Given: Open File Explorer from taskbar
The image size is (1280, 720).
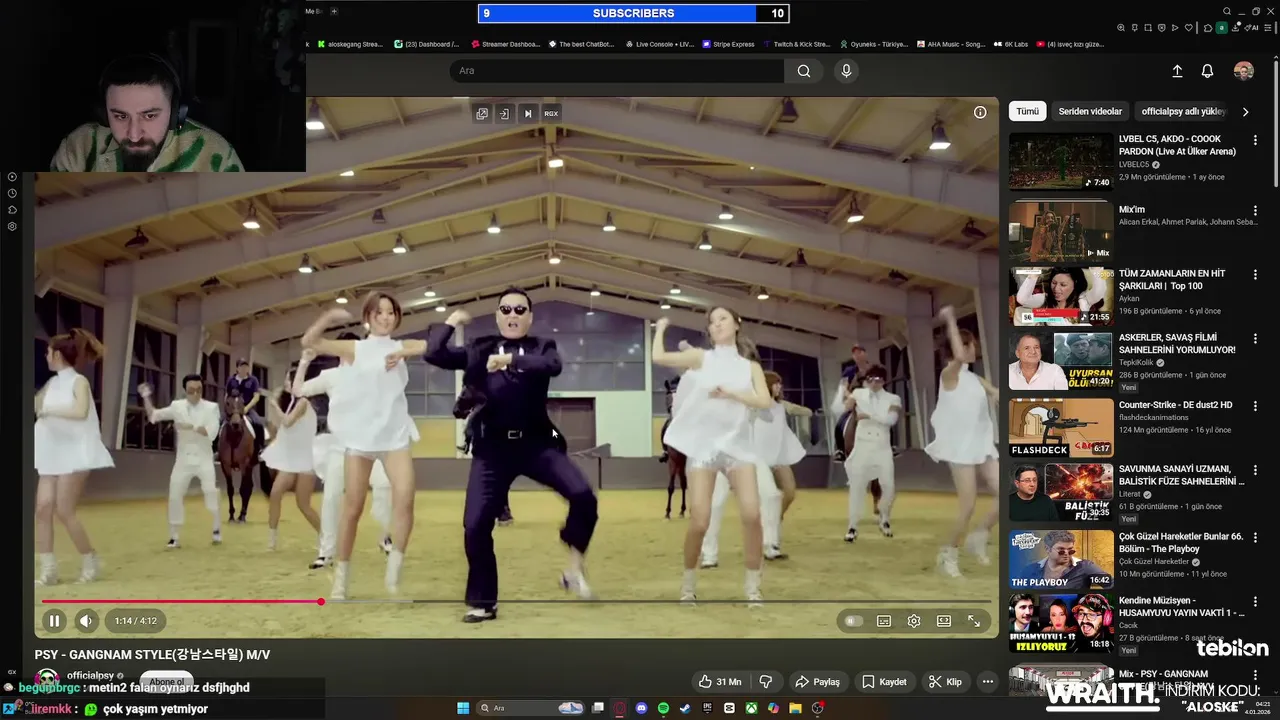Looking at the screenshot, I should [x=795, y=708].
